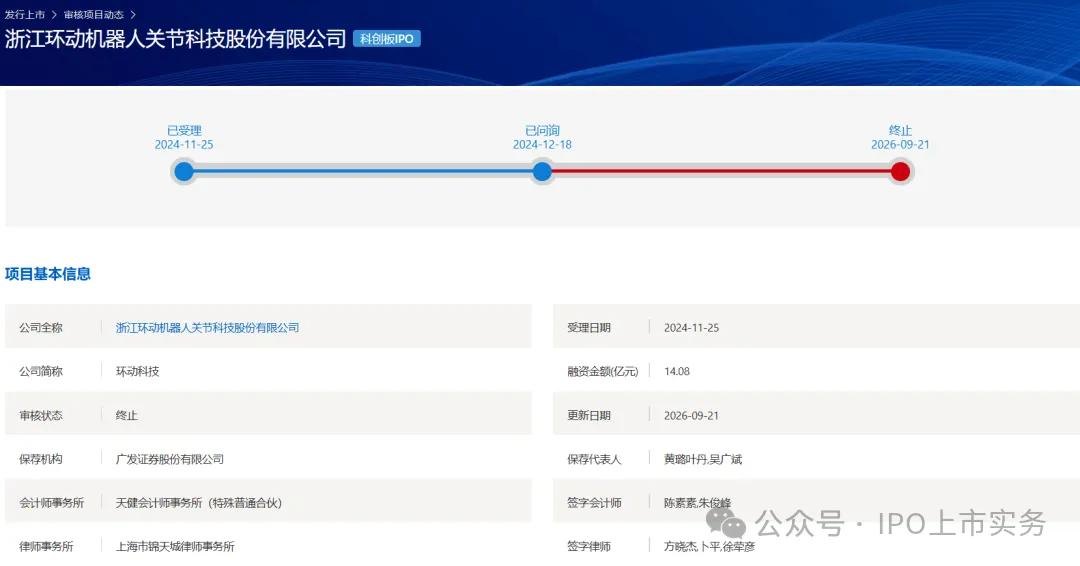Click the 更新日期 field label

tap(589, 415)
